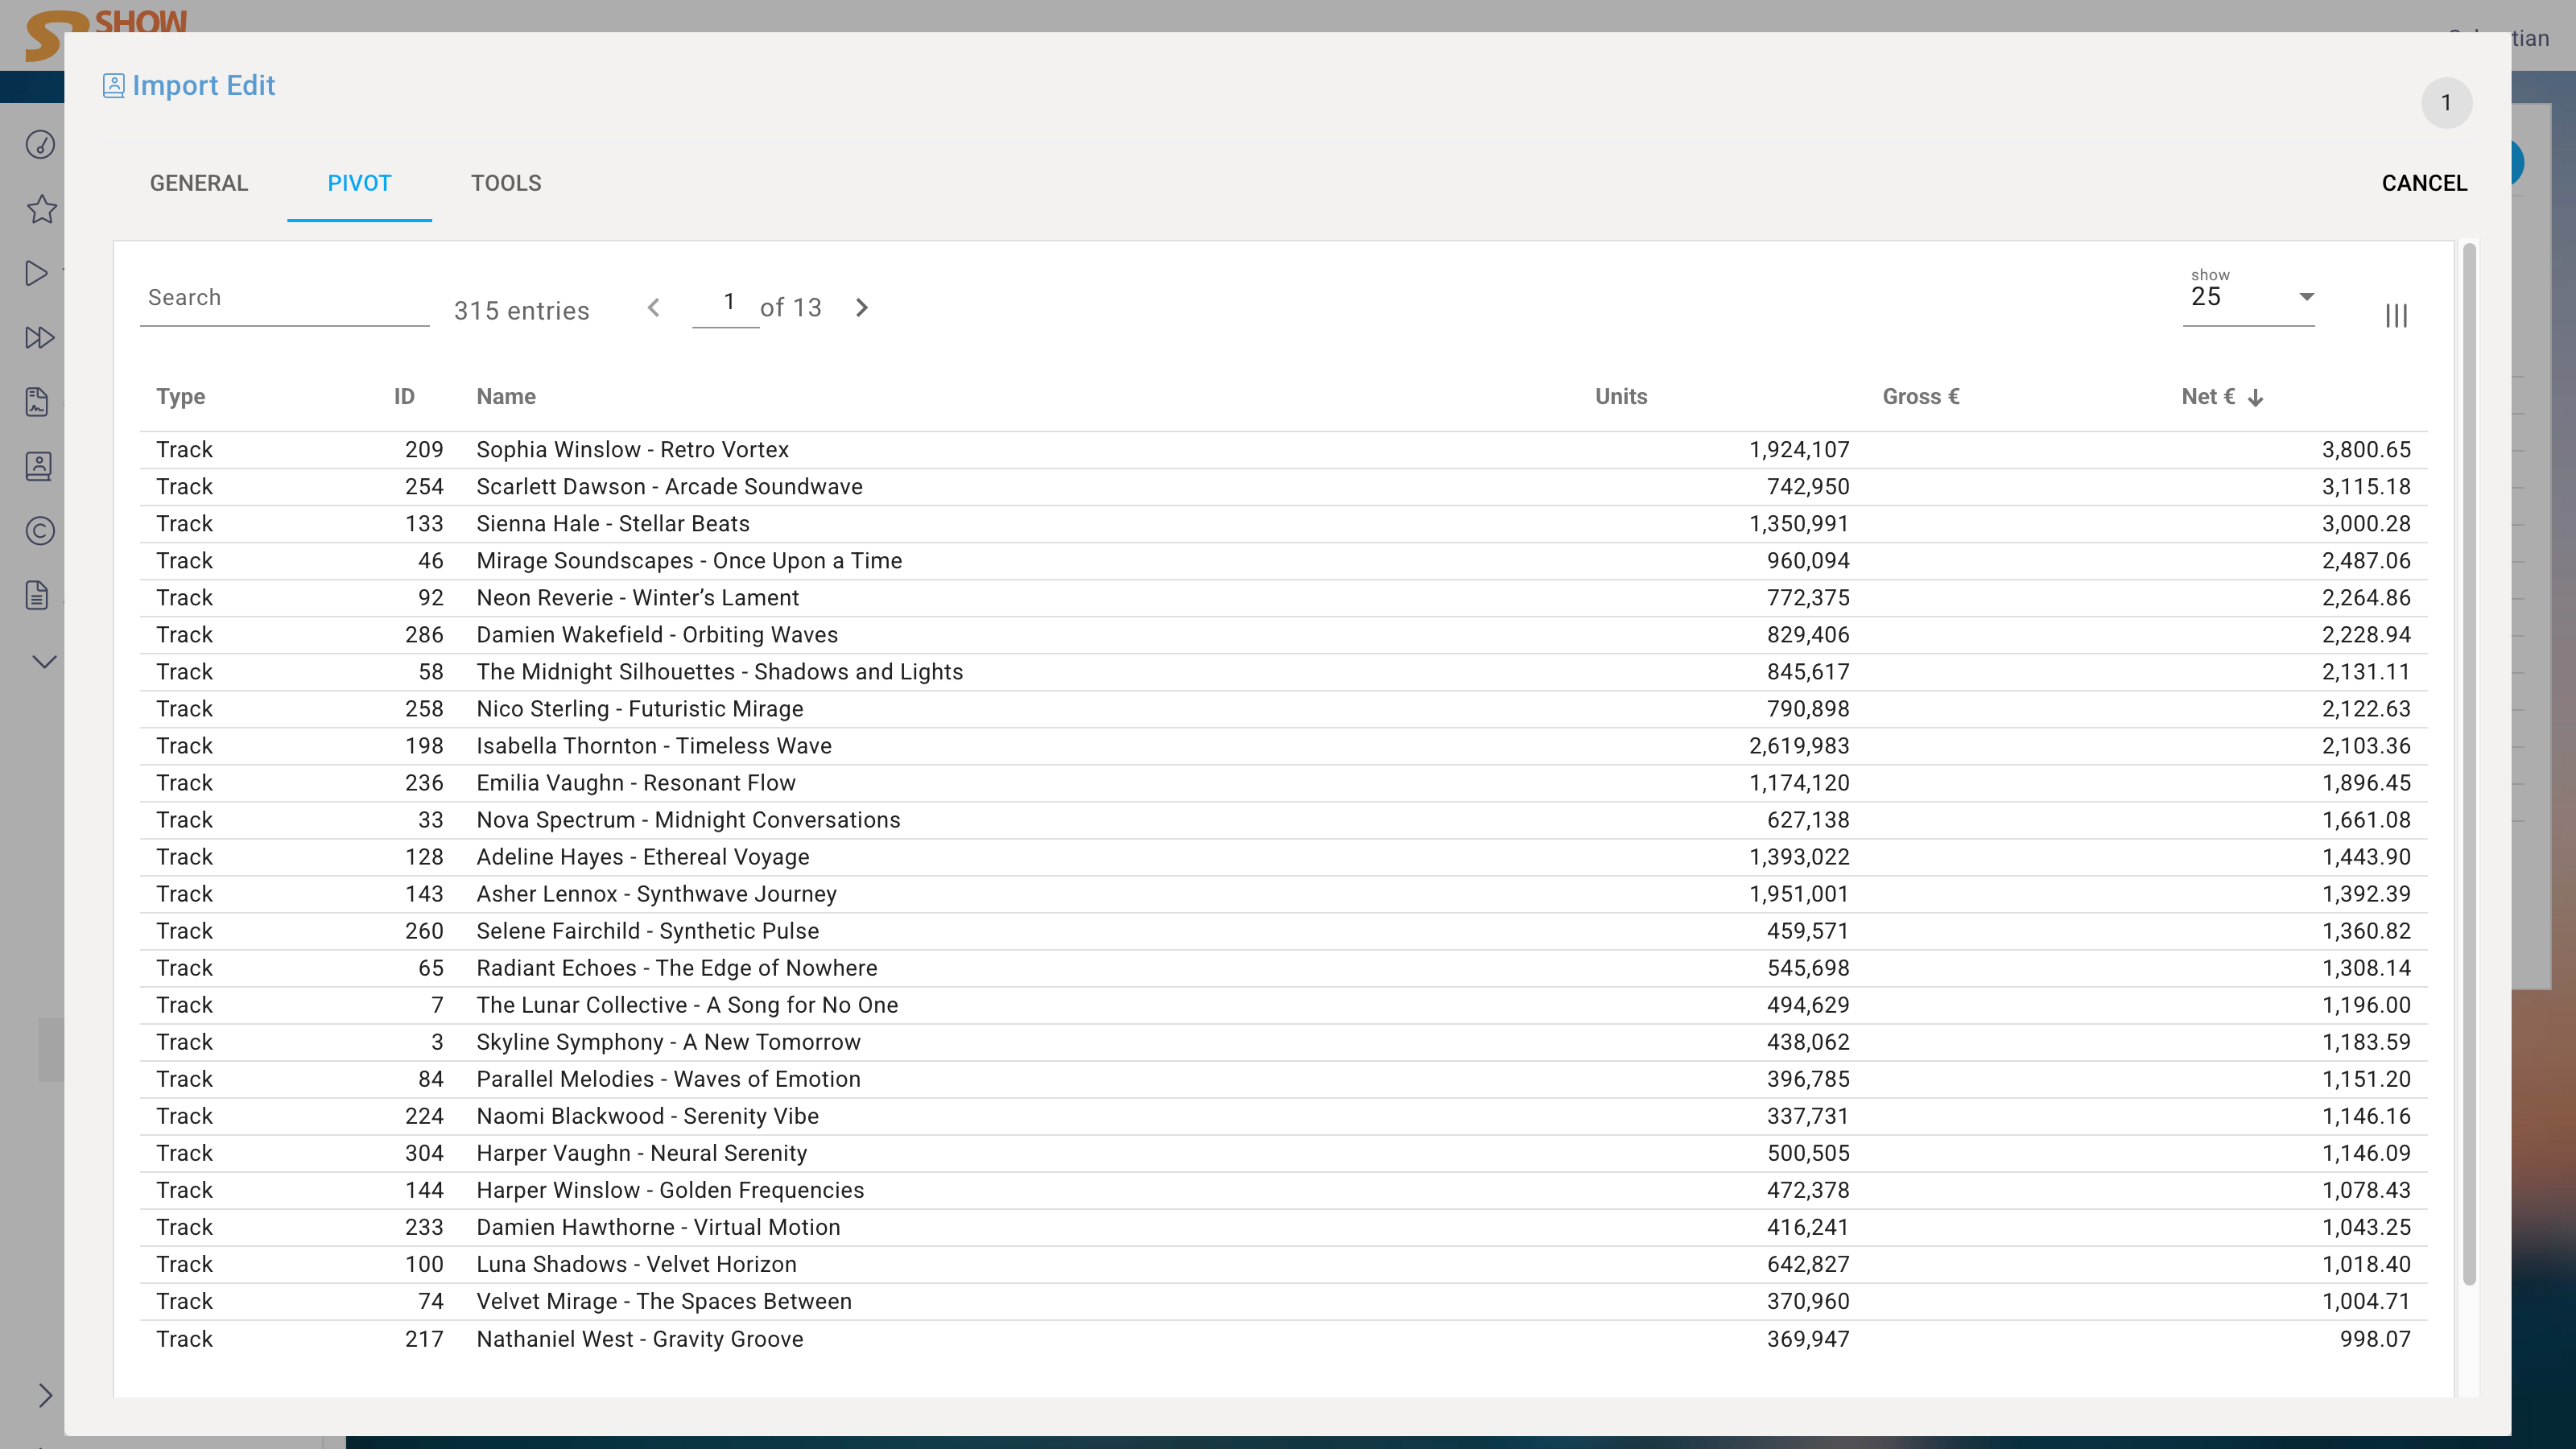Sort the table by the Units column
2576x1449 pixels.
1620,396
